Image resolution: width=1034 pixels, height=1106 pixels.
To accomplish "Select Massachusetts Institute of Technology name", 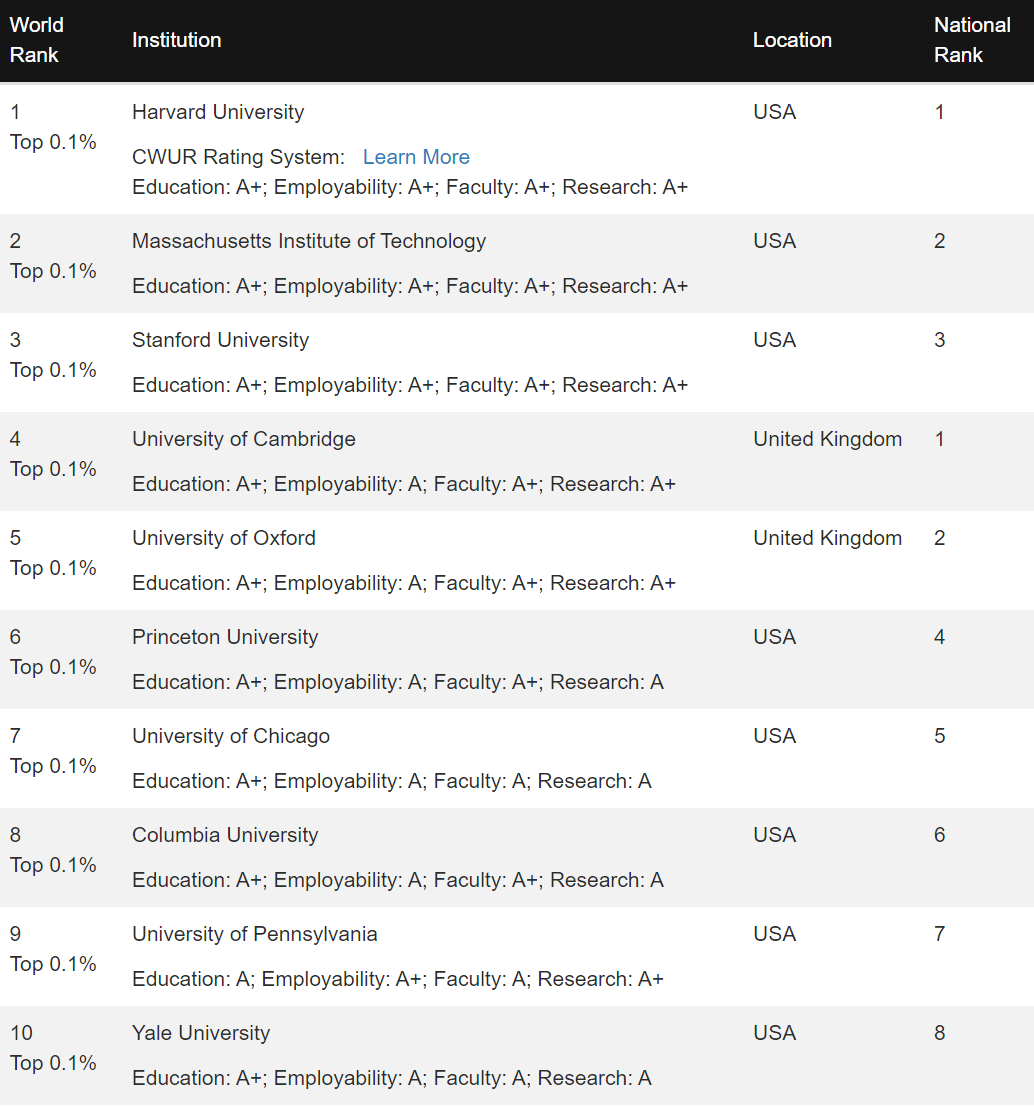I will tap(309, 241).
